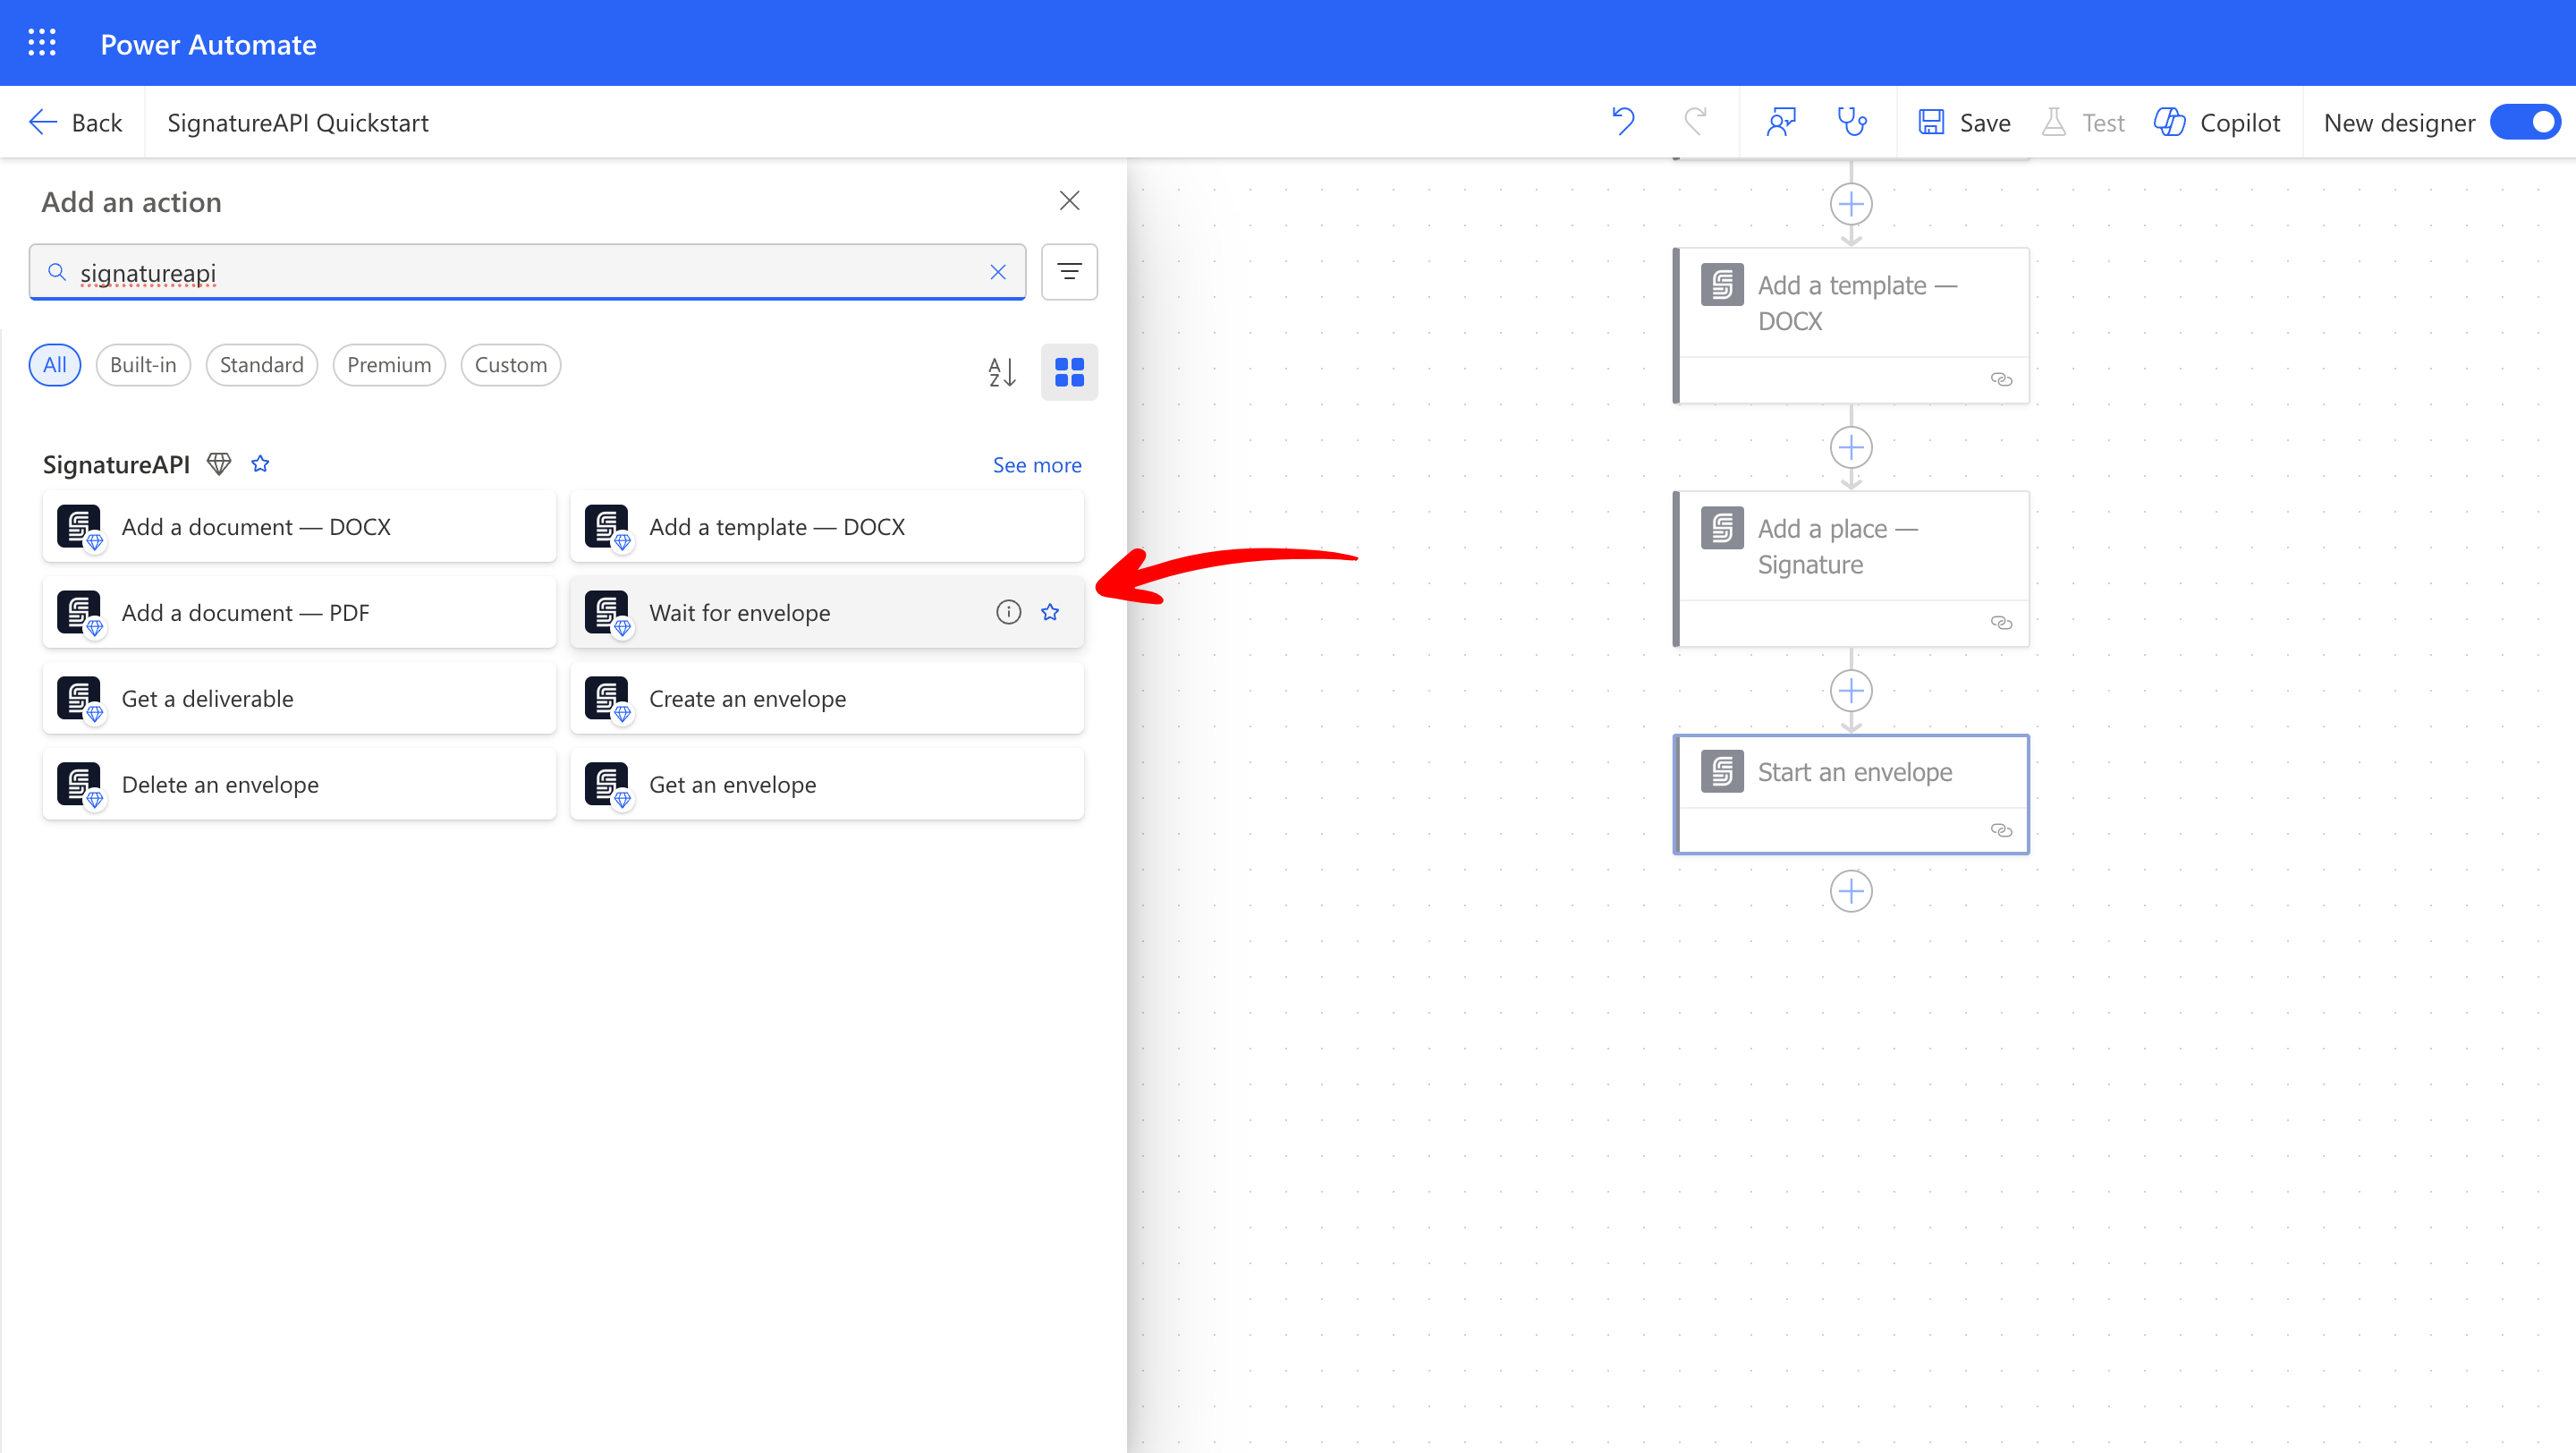The image size is (2576, 1453).
Task: Select the Premium filter tab
Action: (x=388, y=365)
